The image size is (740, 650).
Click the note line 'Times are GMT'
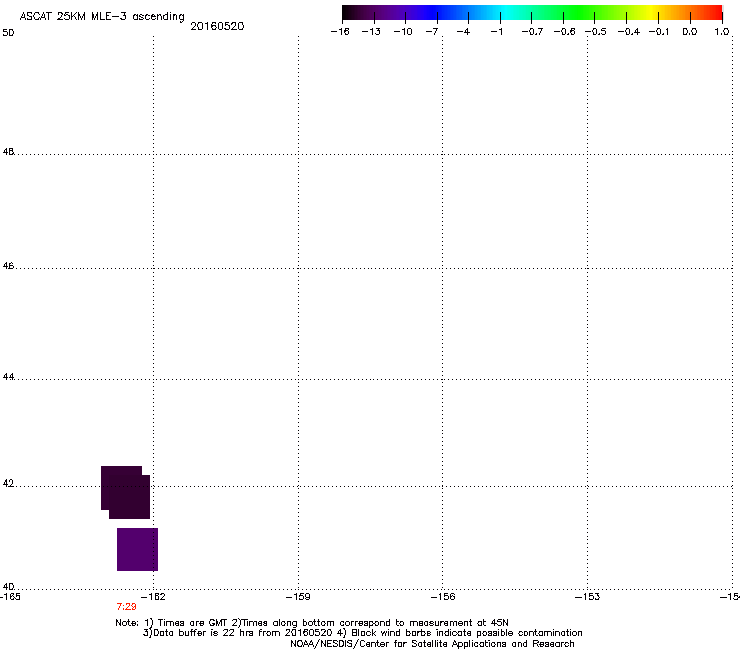pos(312,623)
